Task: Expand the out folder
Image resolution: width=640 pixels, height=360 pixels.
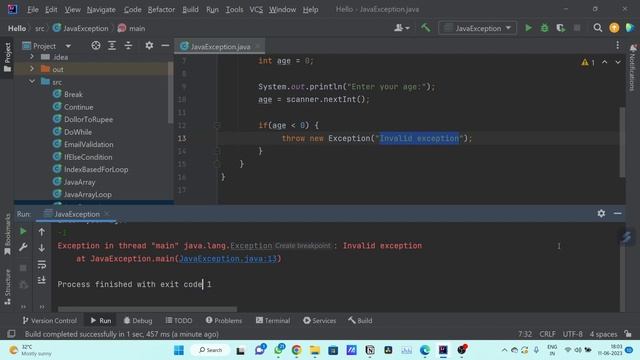Action: 32,69
